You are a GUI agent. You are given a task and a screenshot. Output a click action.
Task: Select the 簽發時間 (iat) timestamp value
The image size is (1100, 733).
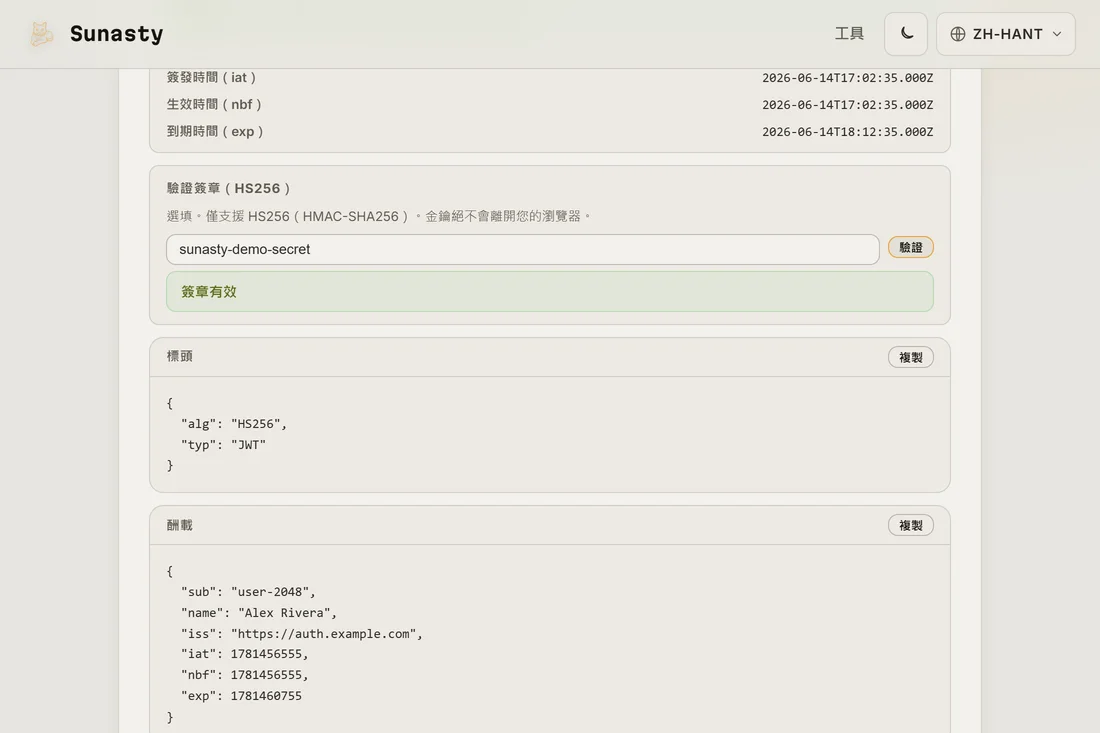point(847,78)
